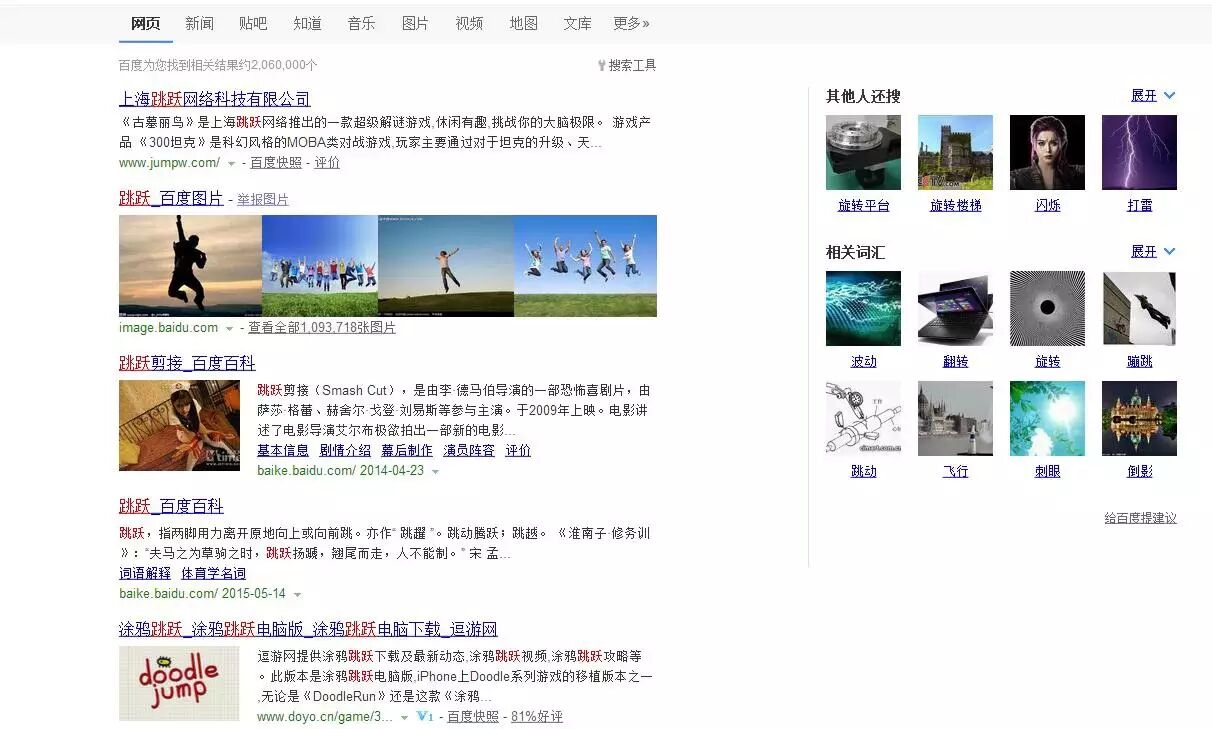
Task: Click 旋转楼梯 label link
Action: (956, 205)
